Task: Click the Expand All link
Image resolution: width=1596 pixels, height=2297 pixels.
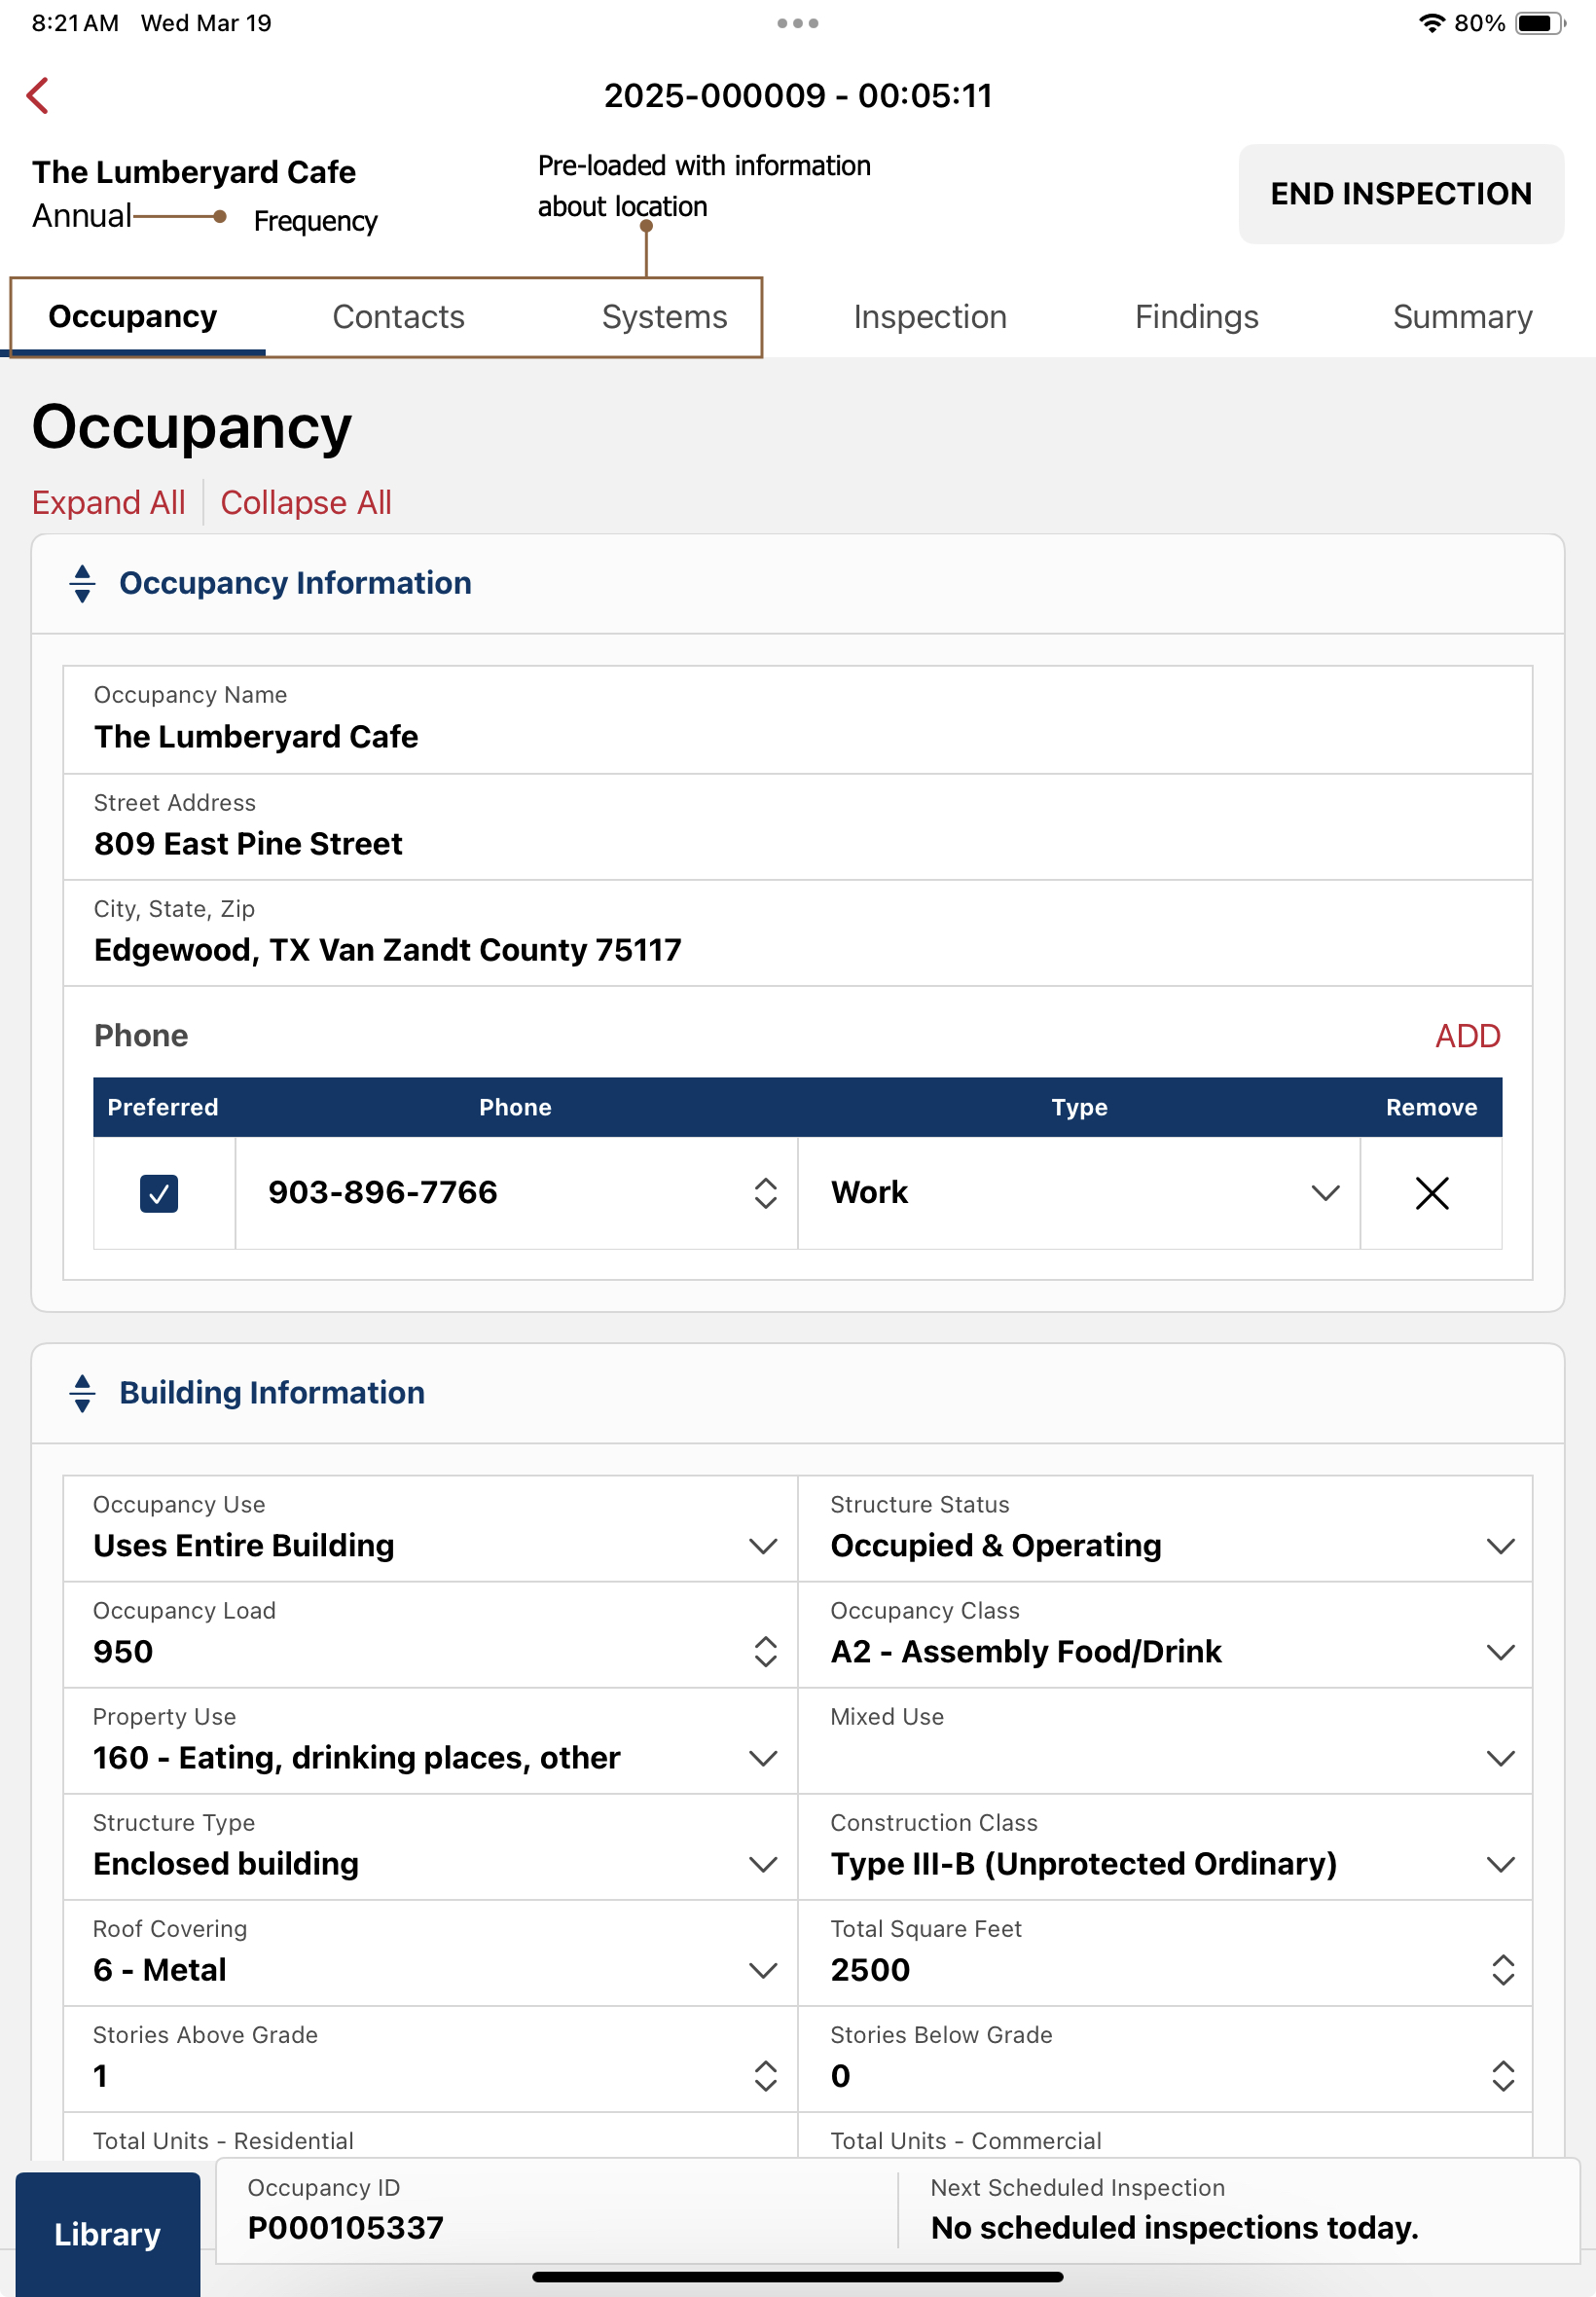Action: click(109, 502)
